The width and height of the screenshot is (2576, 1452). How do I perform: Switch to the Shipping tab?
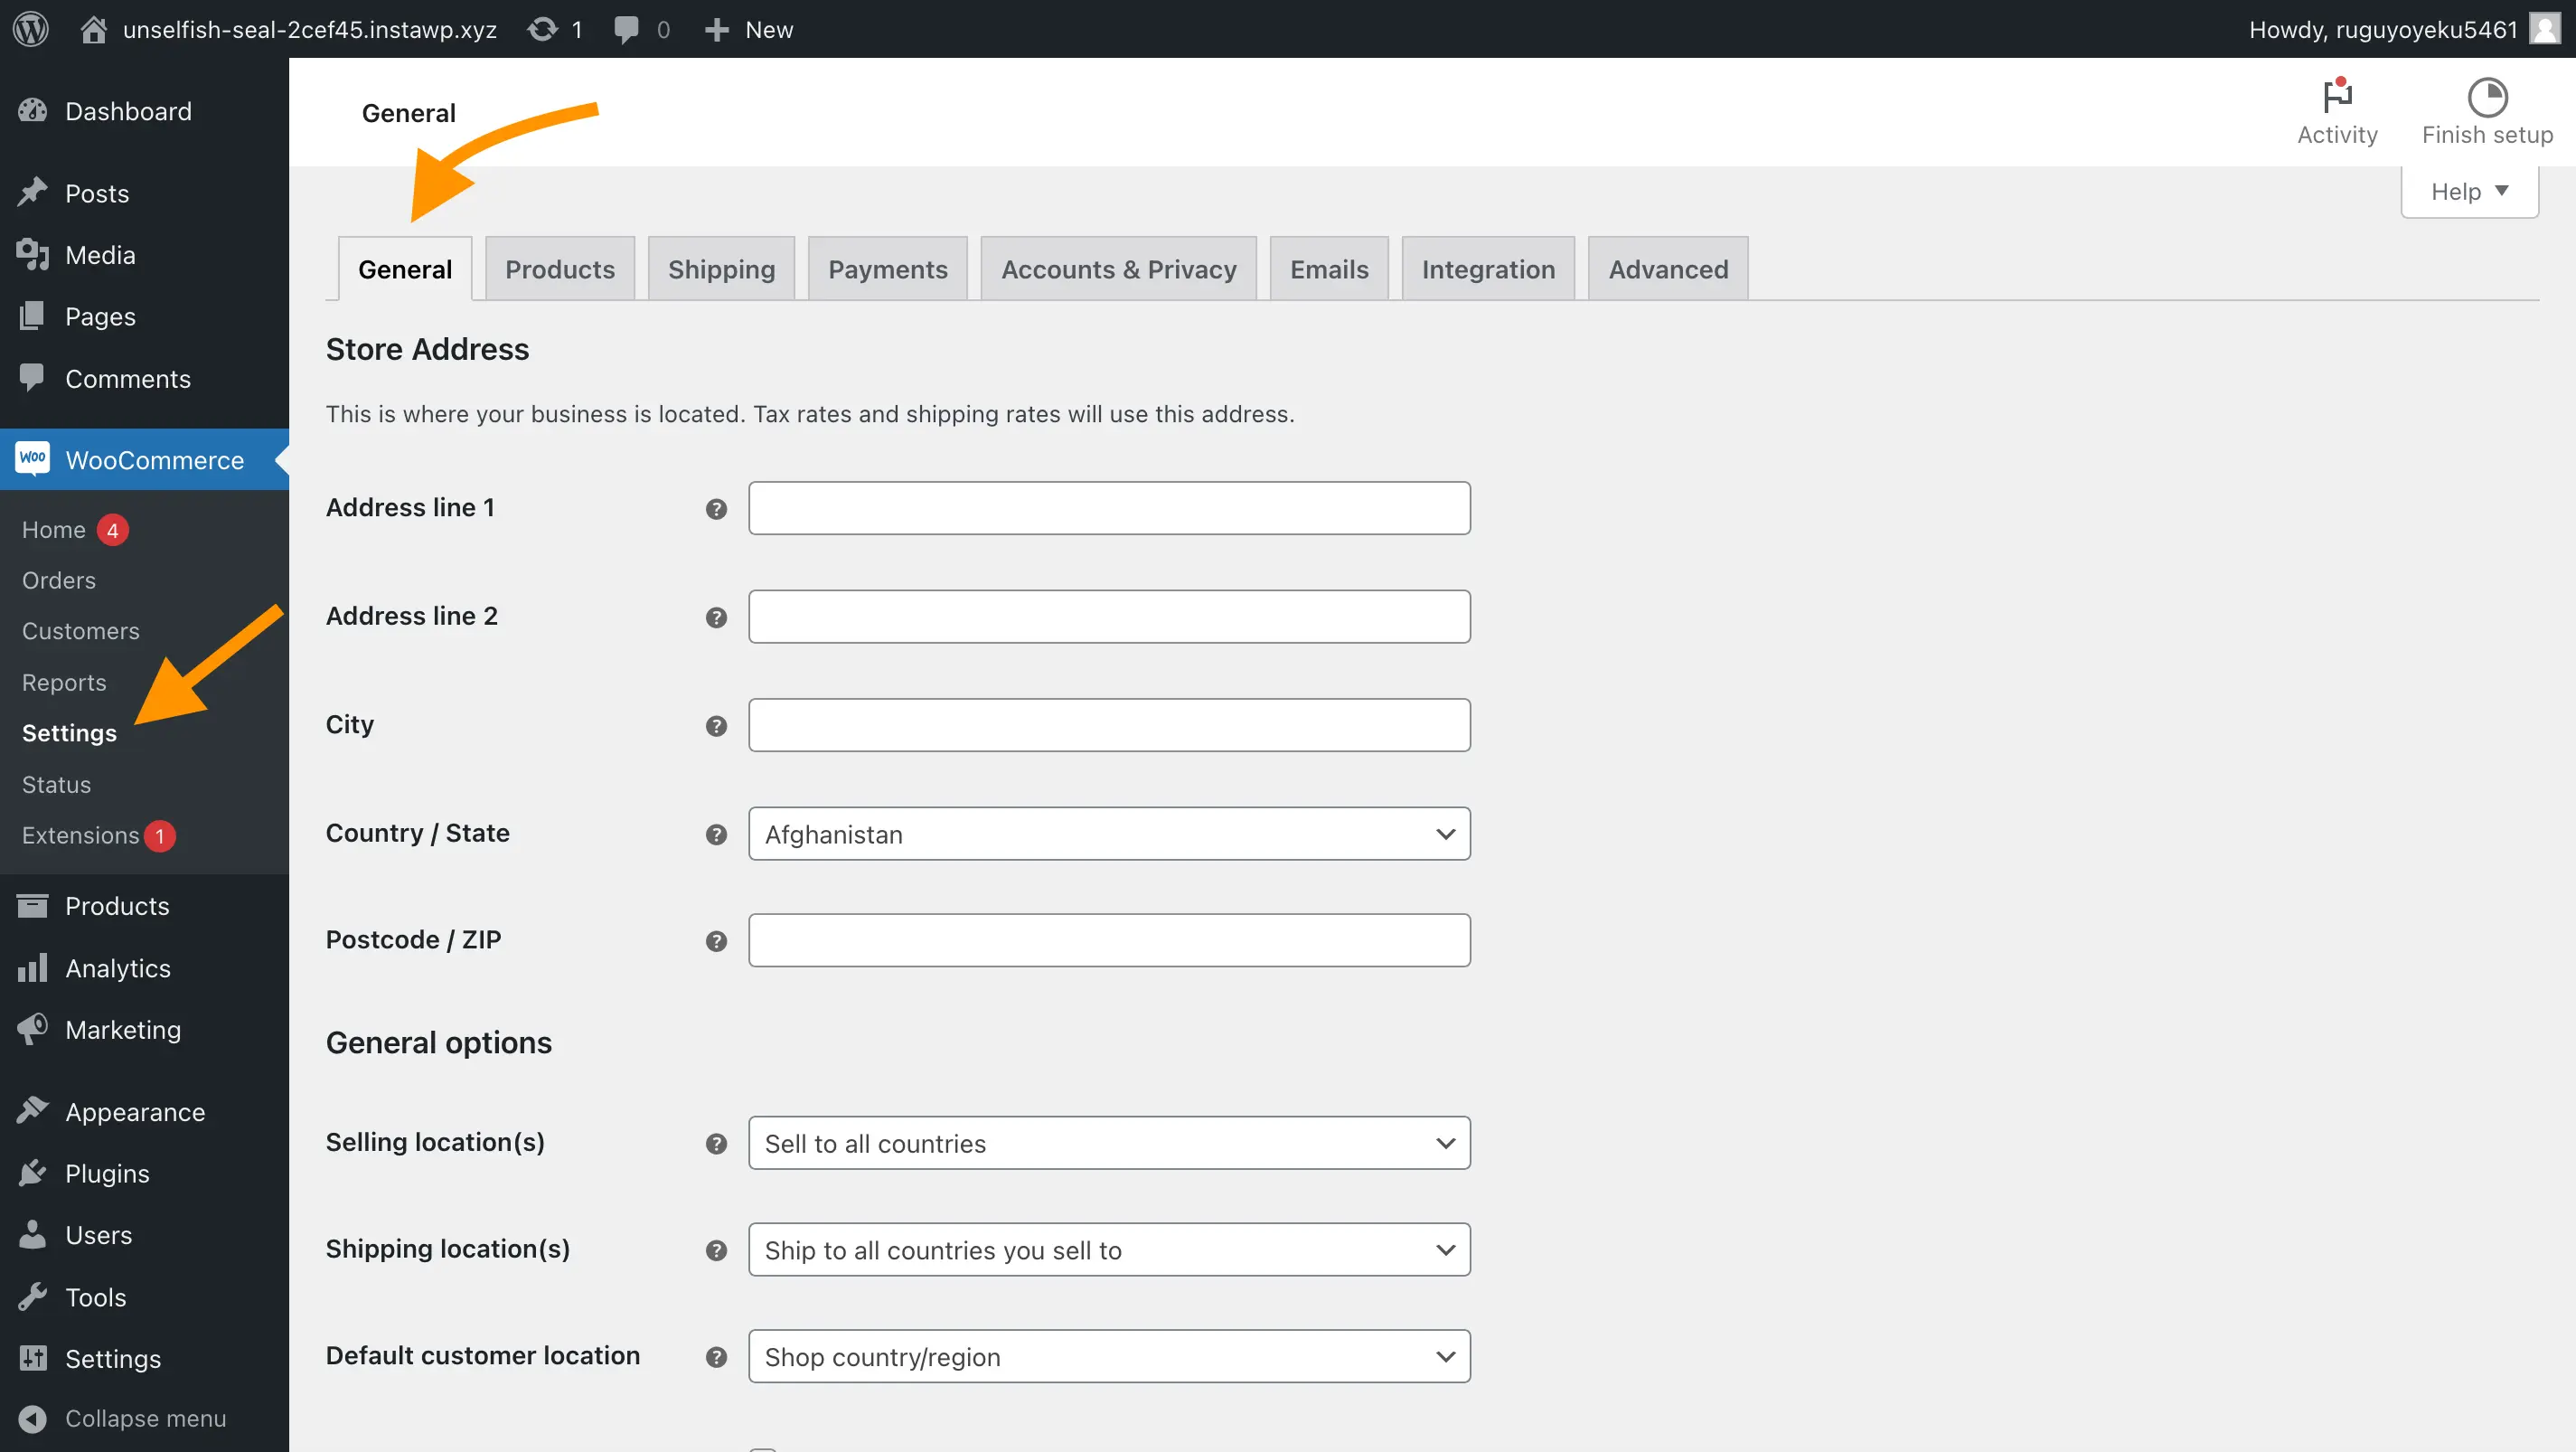point(722,268)
